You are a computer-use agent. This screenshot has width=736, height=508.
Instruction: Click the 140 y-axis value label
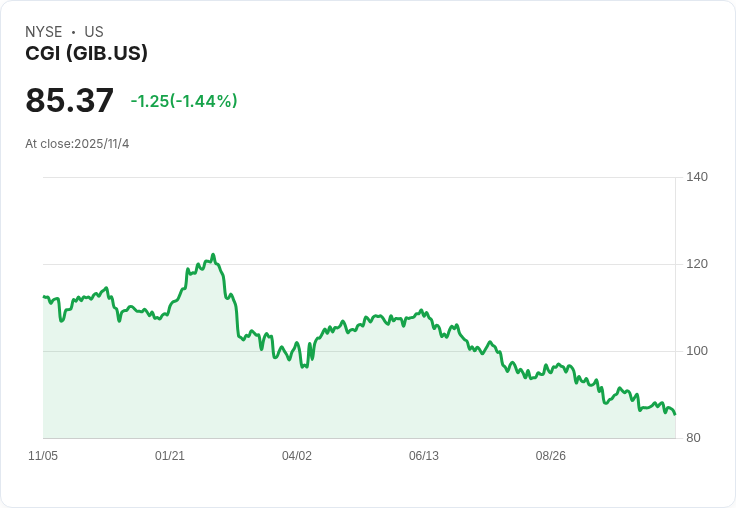pyautogui.click(x=697, y=177)
